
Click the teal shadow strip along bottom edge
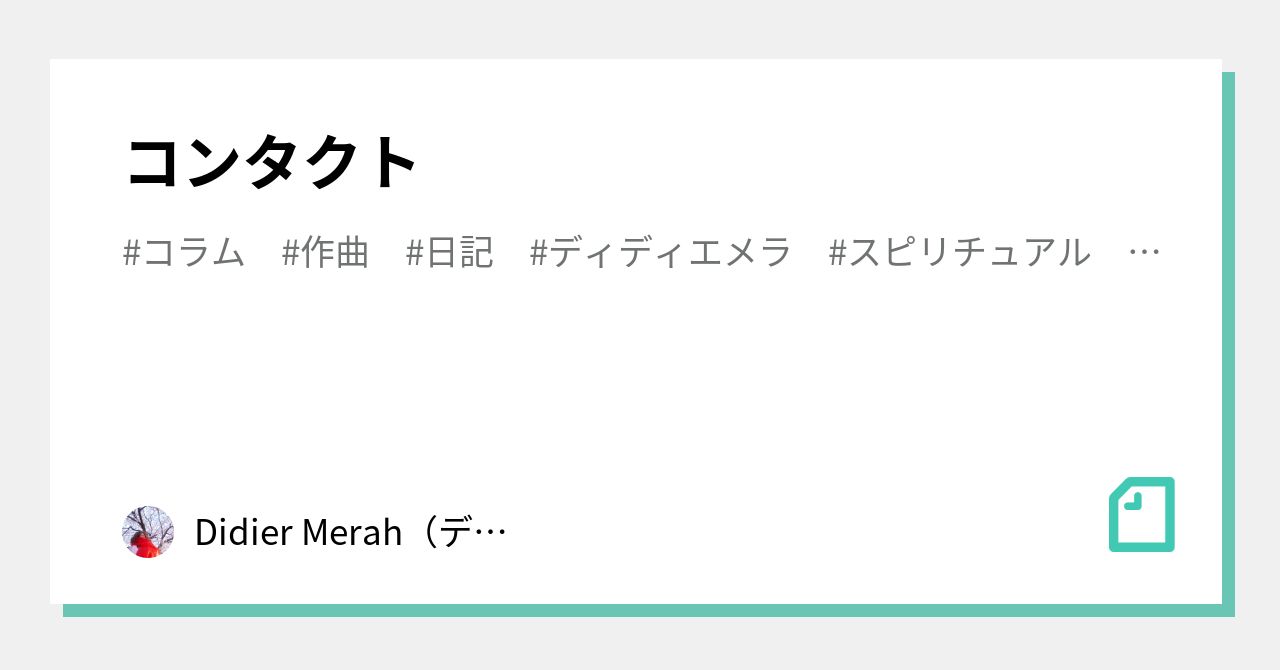[640, 610]
